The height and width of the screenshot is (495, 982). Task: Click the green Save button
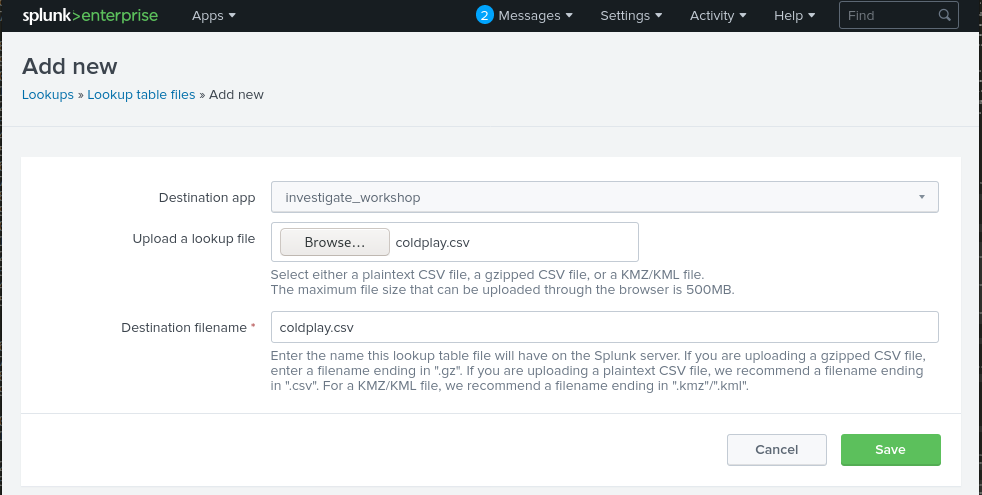click(x=890, y=450)
